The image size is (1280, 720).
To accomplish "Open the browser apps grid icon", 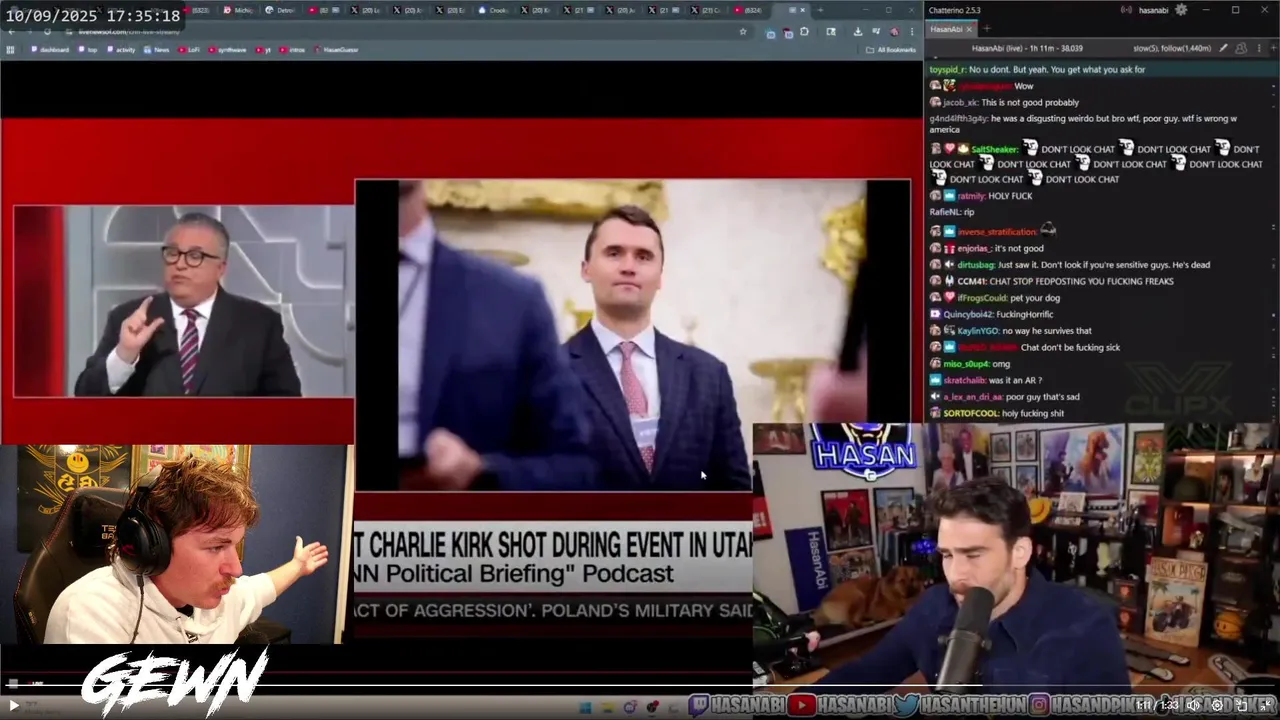I will pos(10,49).
